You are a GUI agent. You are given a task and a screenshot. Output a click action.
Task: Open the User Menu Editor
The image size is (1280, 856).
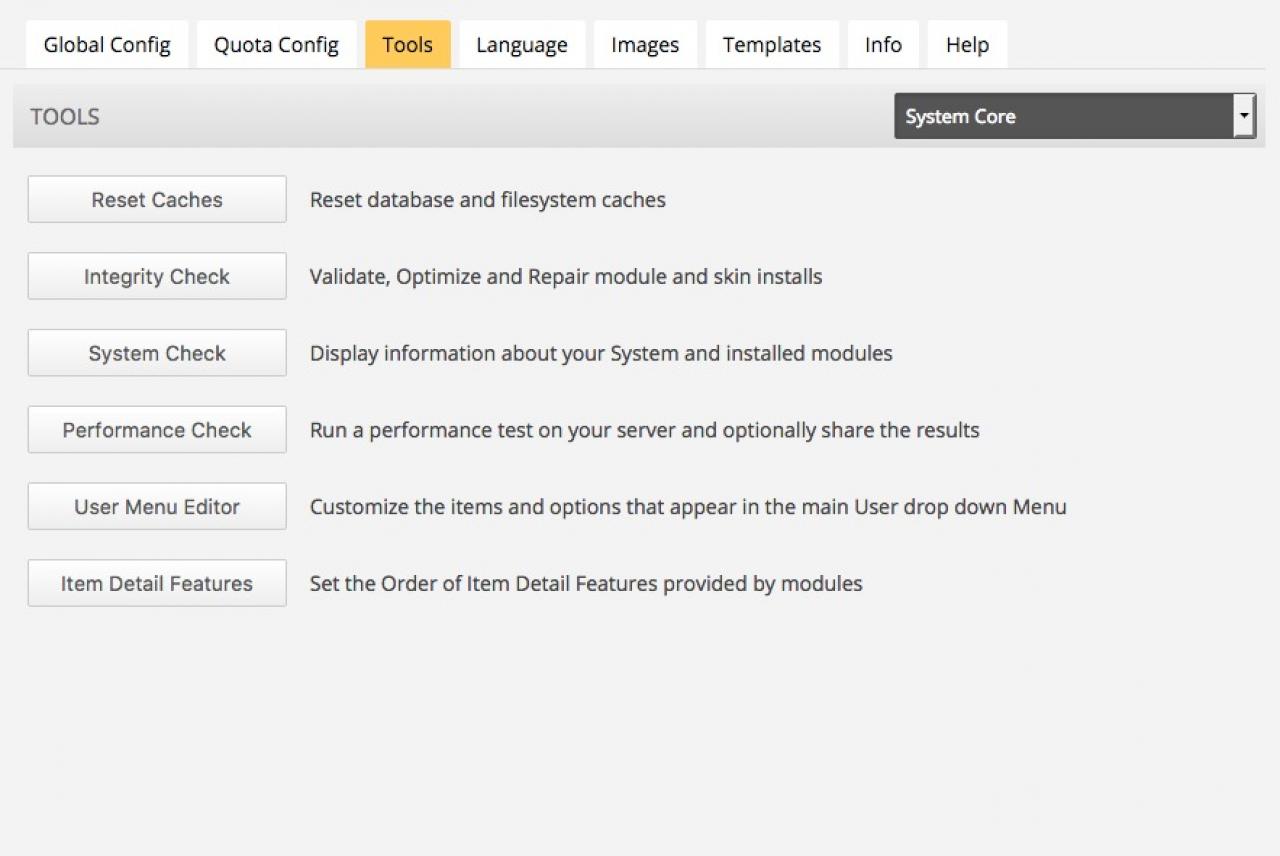(157, 507)
